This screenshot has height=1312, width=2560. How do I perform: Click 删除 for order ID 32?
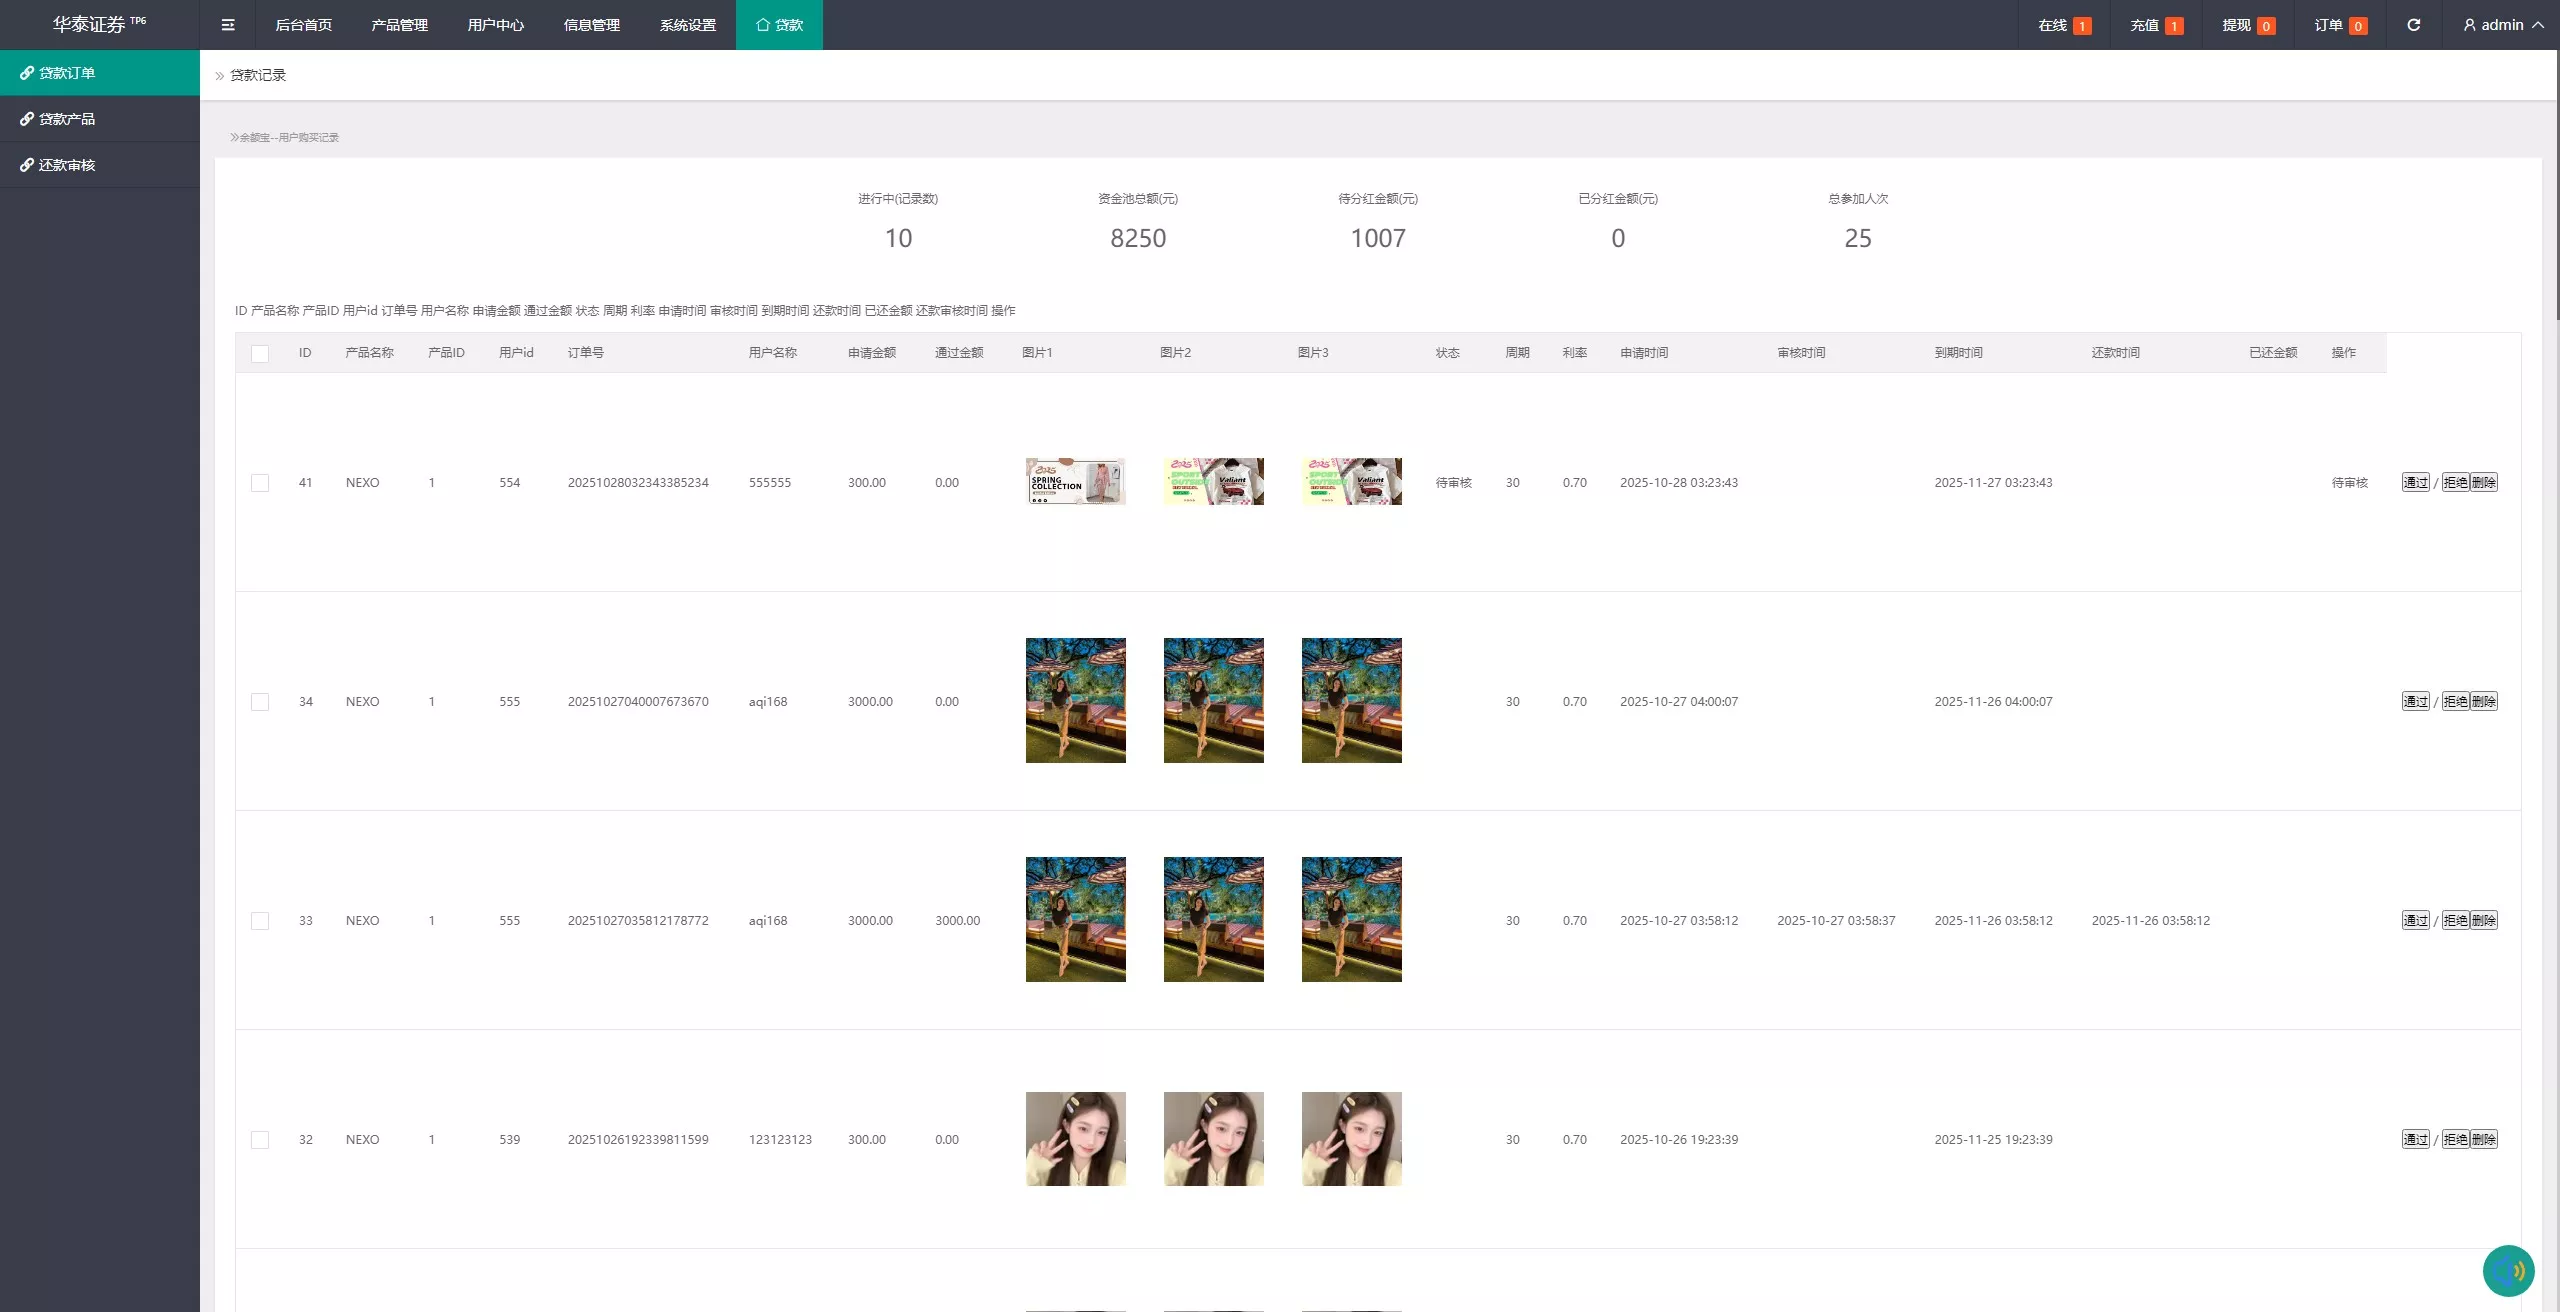pyautogui.click(x=2484, y=1139)
